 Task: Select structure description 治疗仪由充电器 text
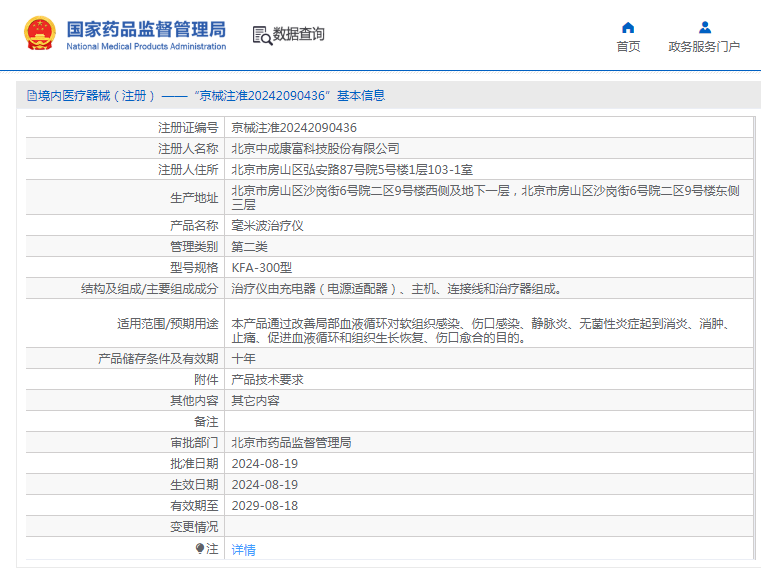pos(397,289)
